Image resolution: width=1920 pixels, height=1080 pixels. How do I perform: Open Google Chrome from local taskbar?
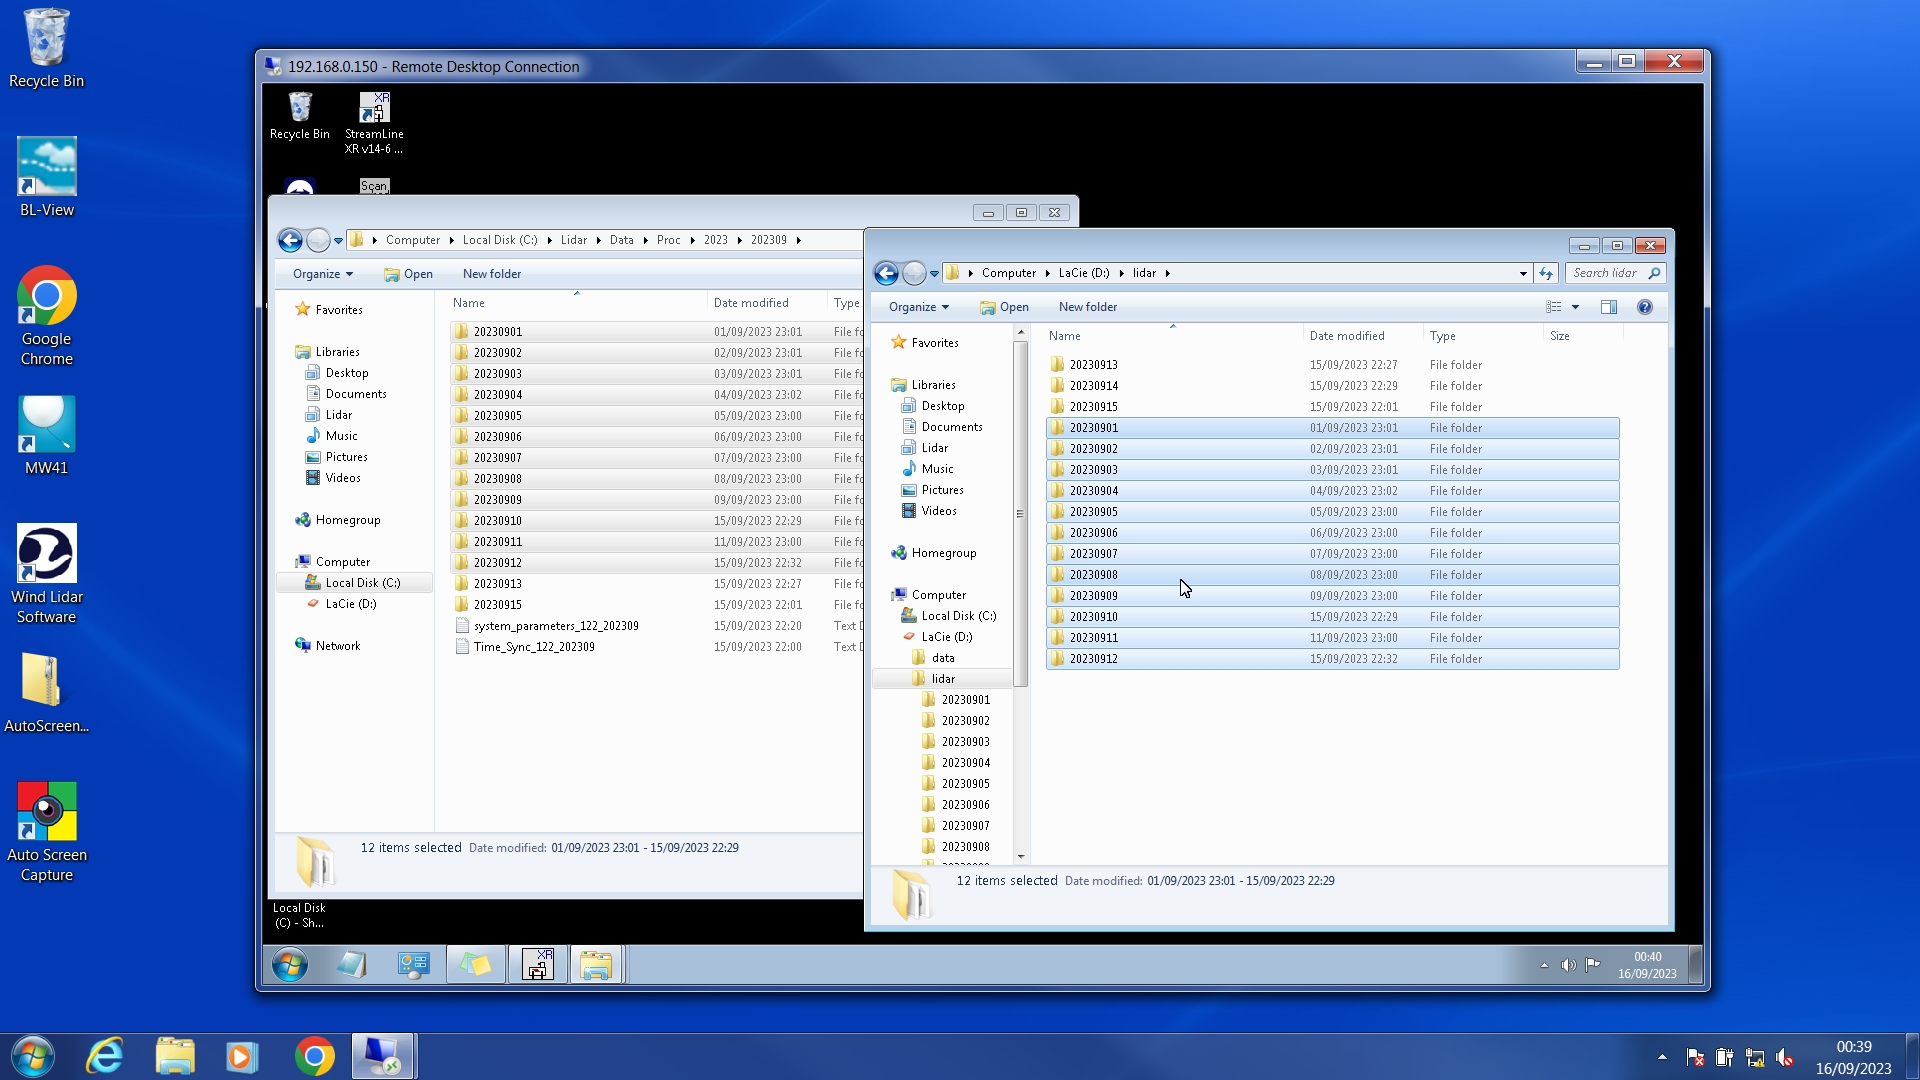pyautogui.click(x=314, y=1056)
